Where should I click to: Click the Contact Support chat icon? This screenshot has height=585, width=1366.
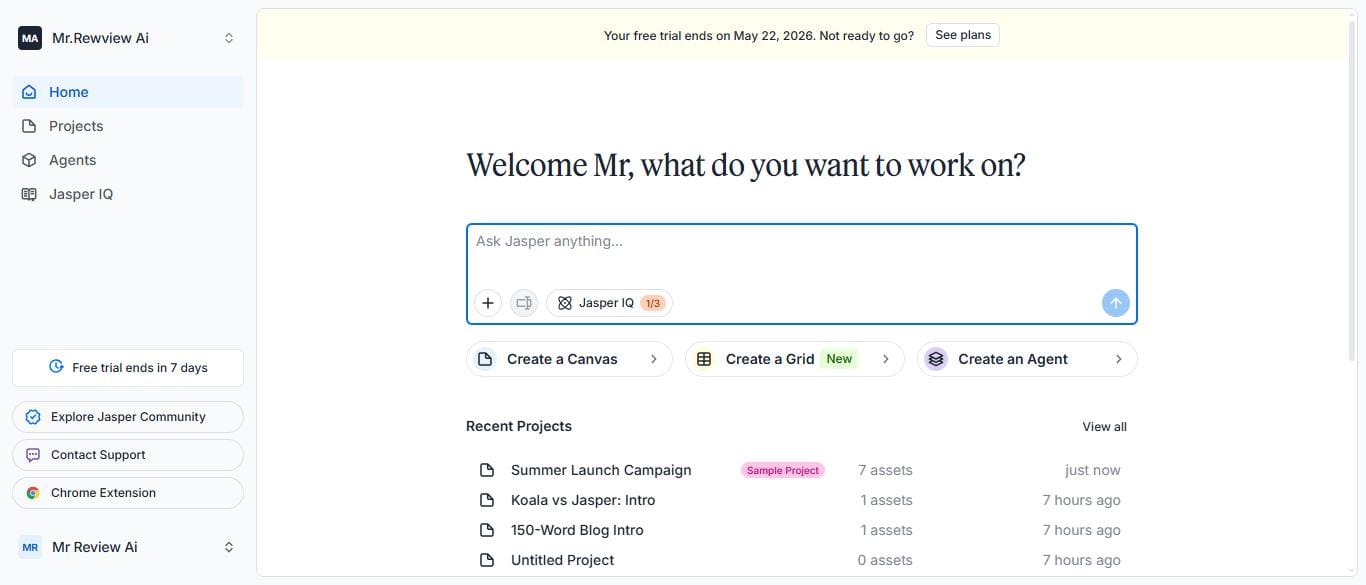click(x=33, y=455)
